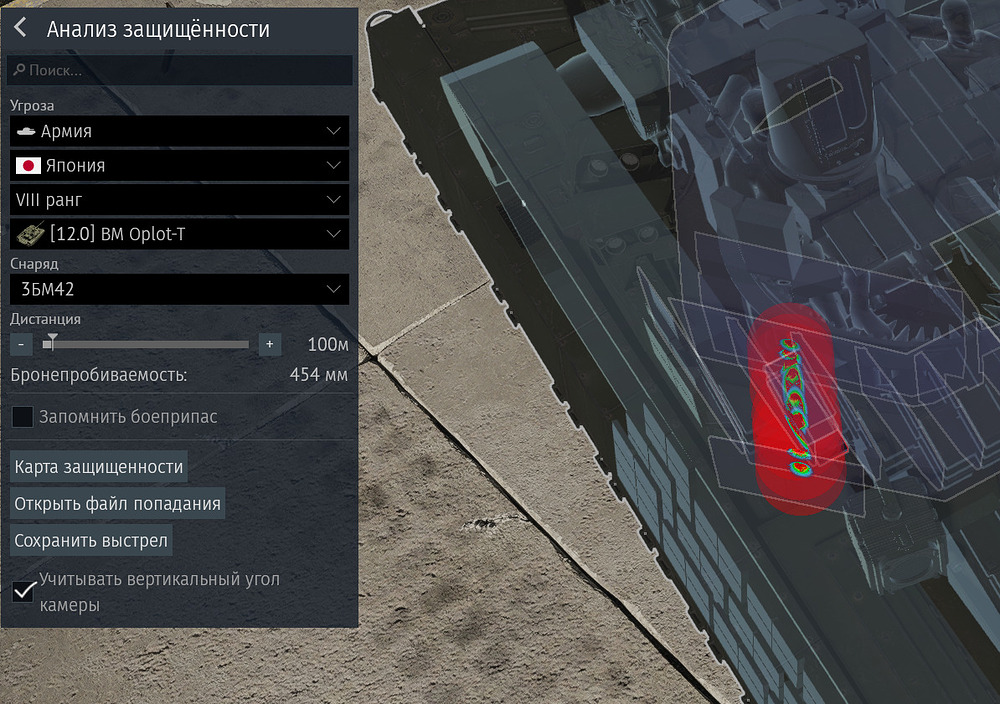Click the Бронепробиваемость label
Image resolution: width=1000 pixels, height=704 pixels.
tap(99, 375)
